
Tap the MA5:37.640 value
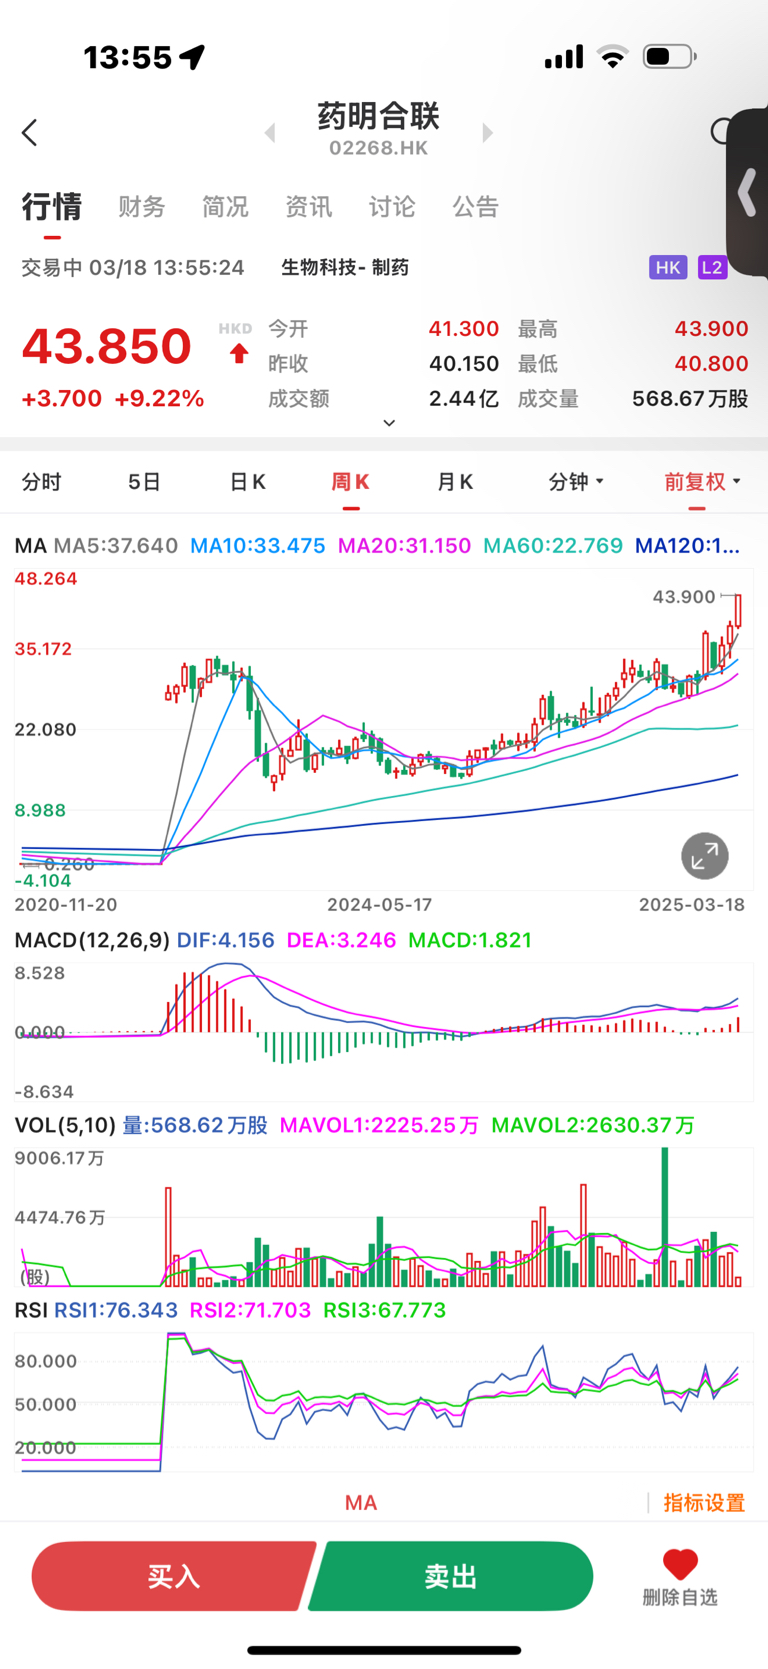[116, 546]
